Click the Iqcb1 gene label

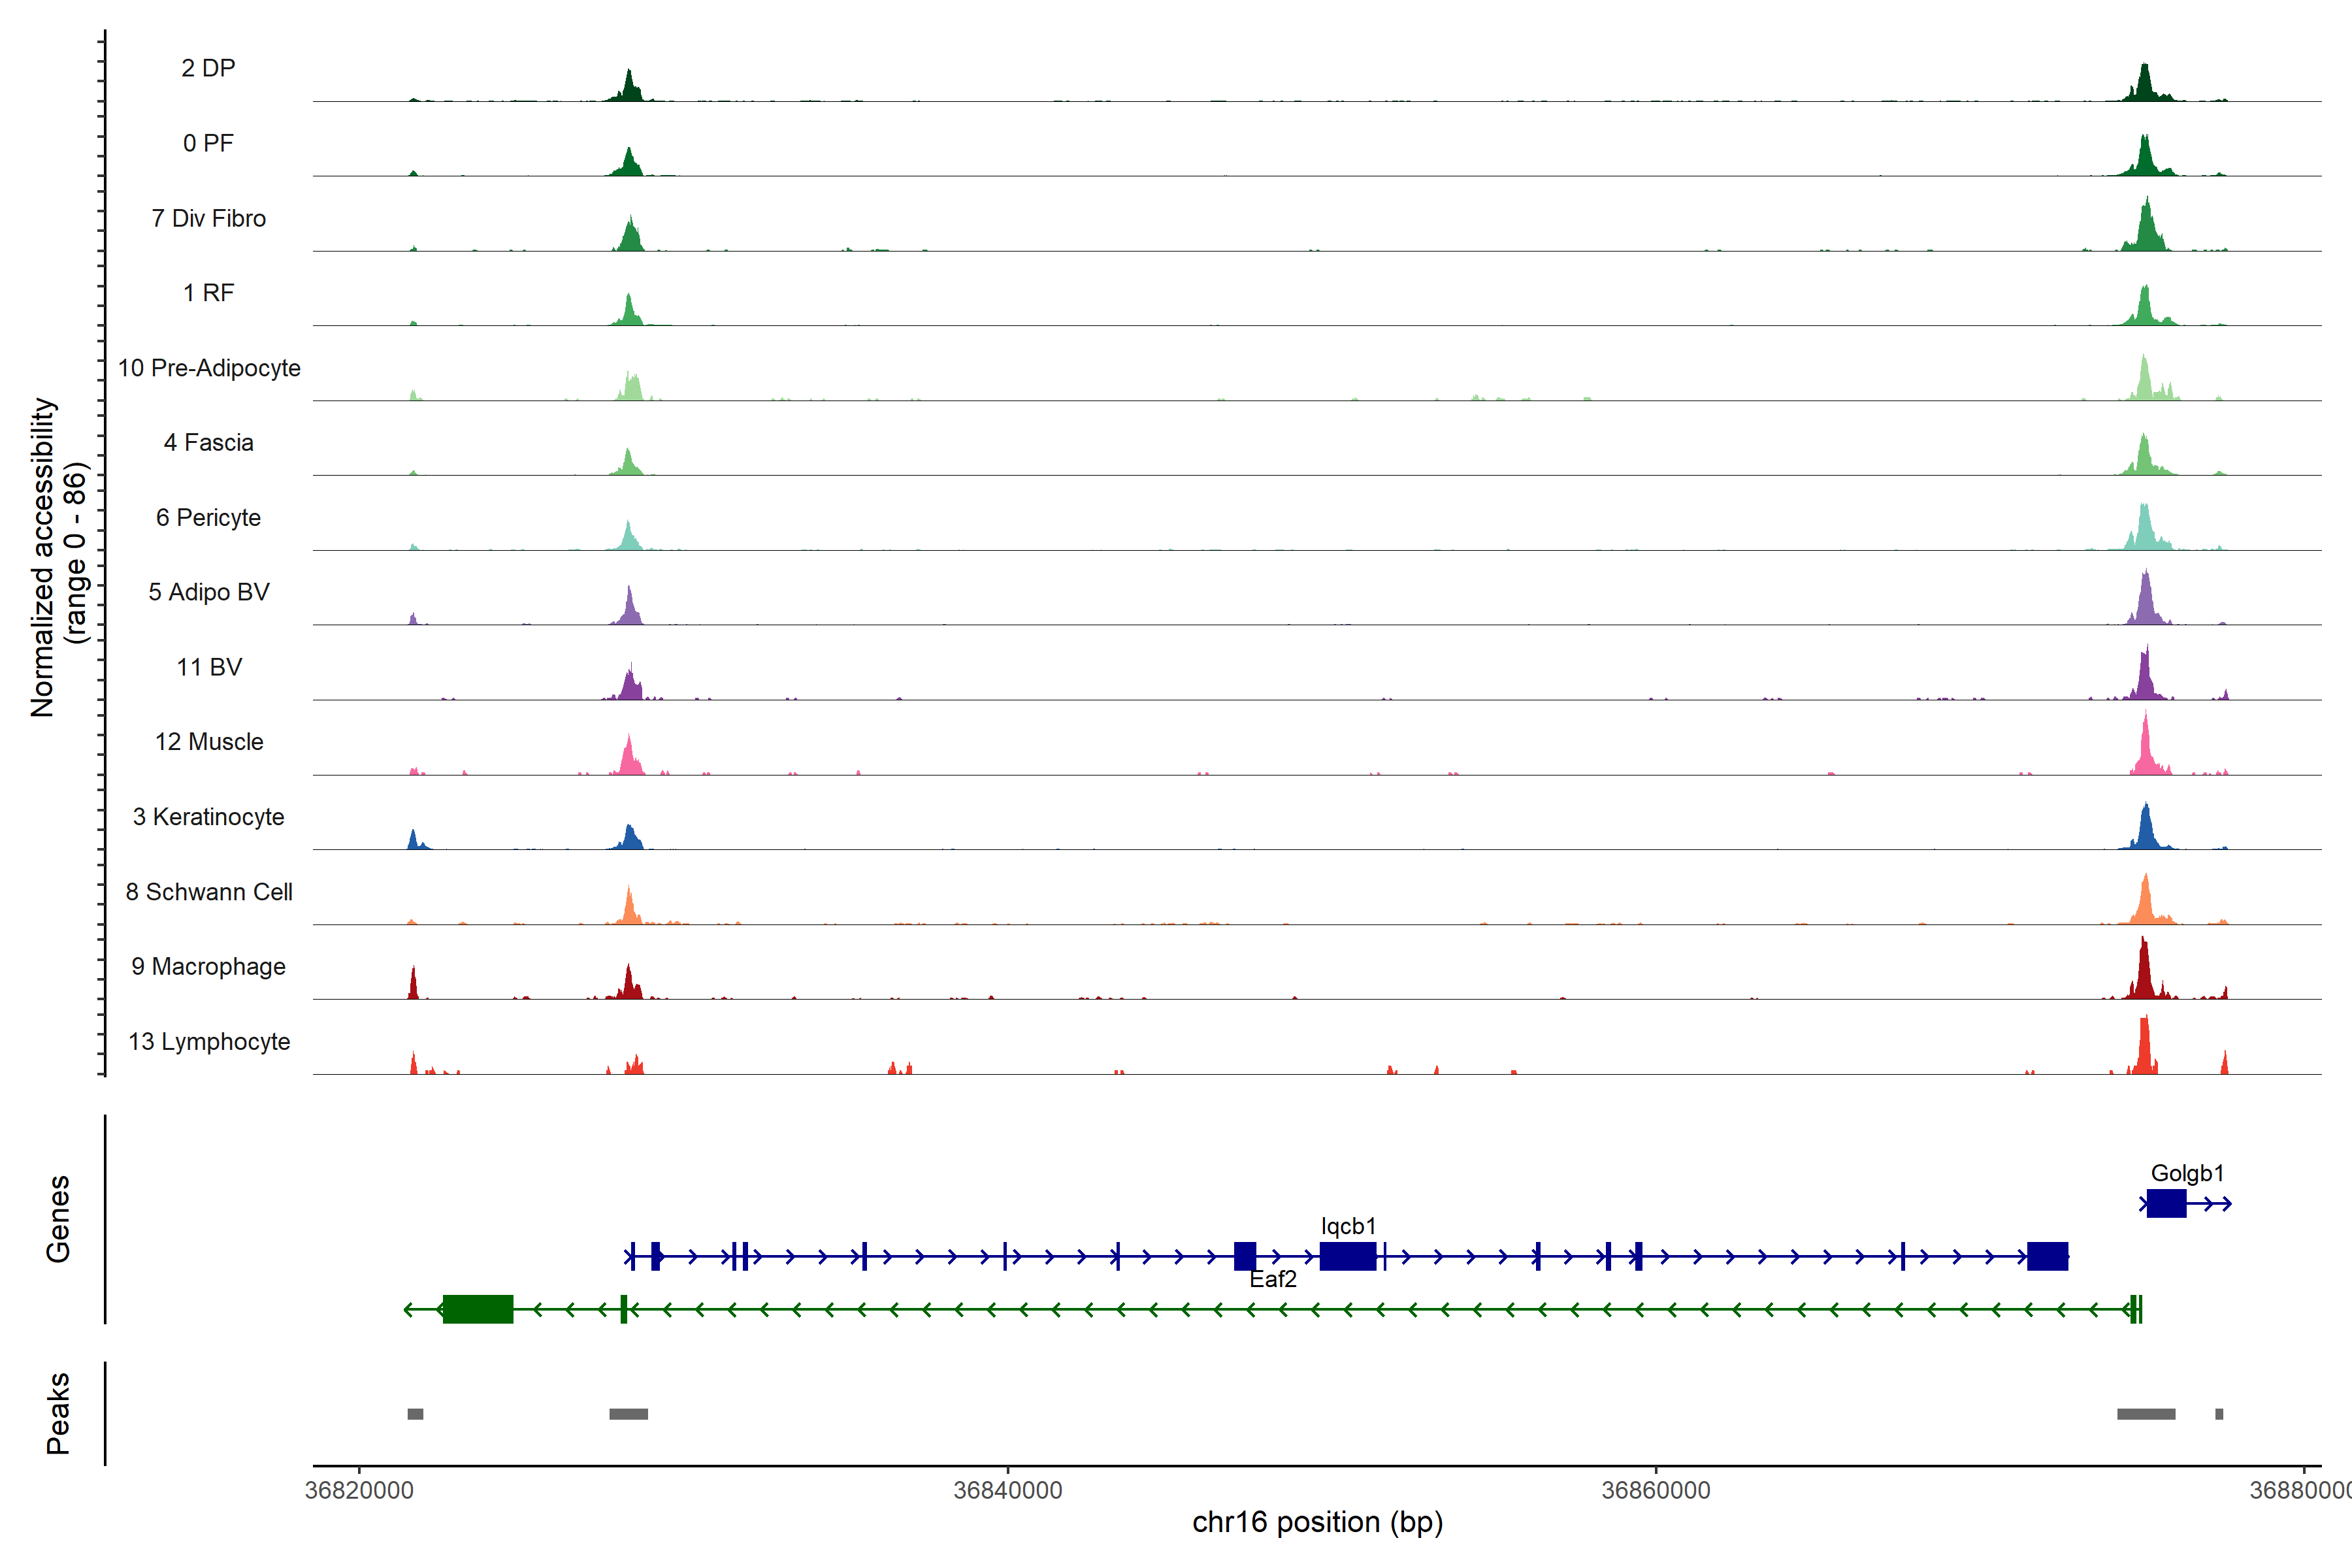click(1348, 1226)
